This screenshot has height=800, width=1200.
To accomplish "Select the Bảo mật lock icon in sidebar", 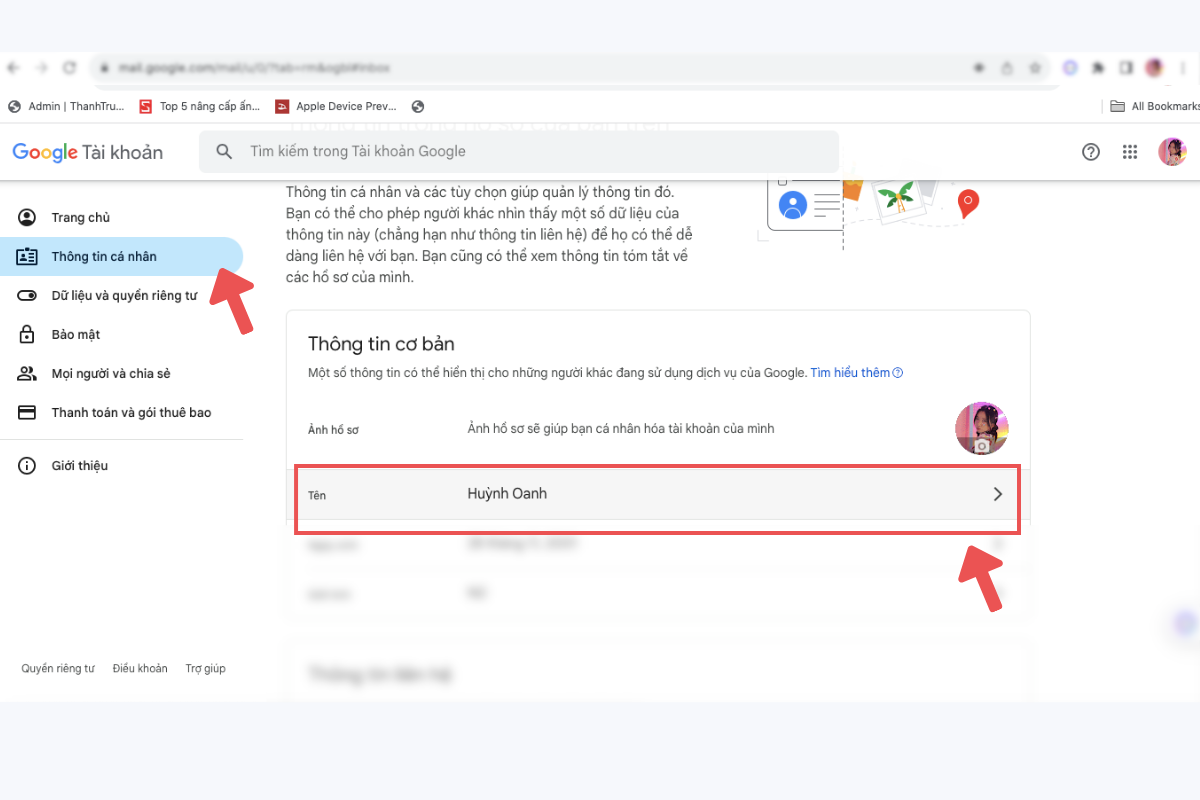I will 28,334.
